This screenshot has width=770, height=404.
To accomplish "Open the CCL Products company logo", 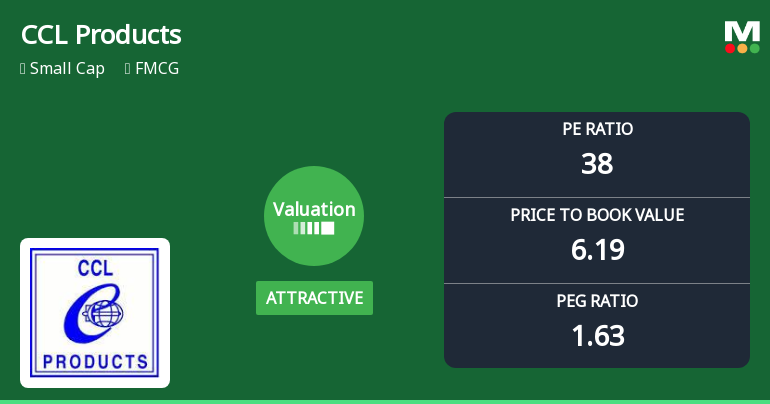I will pos(95,312).
